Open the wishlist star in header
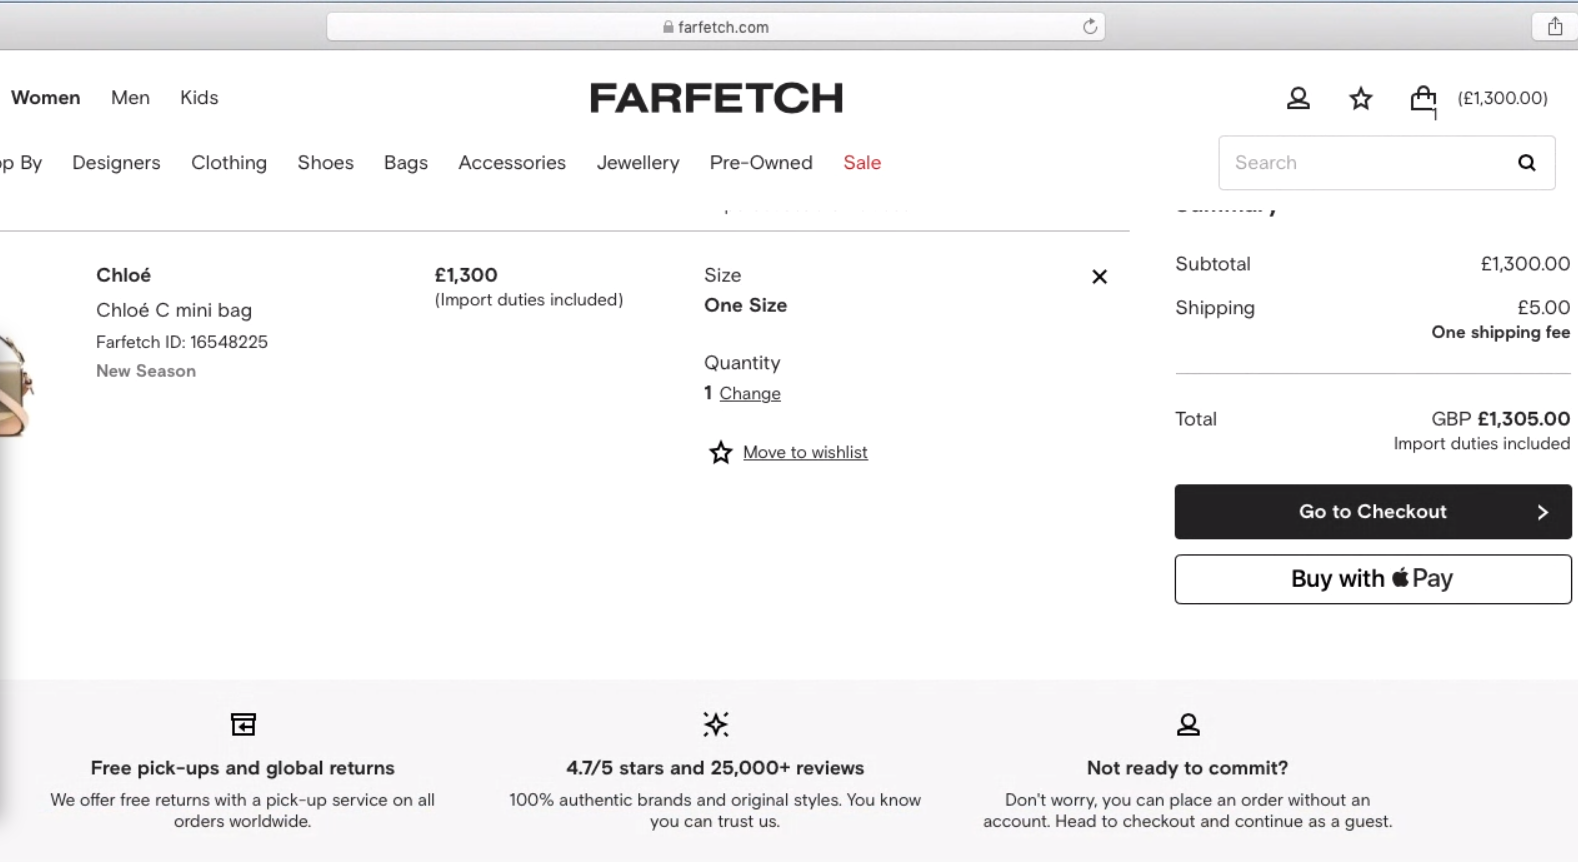The width and height of the screenshot is (1578, 864). tap(1361, 98)
